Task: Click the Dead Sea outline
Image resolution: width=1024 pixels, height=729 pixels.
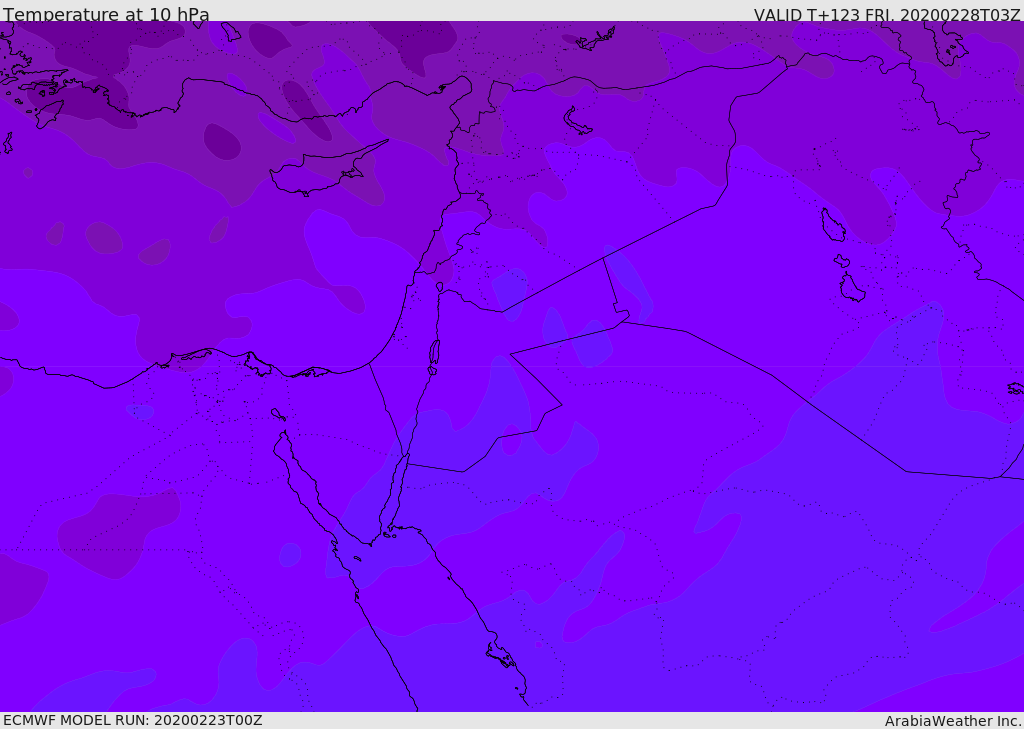Action: pos(434,353)
